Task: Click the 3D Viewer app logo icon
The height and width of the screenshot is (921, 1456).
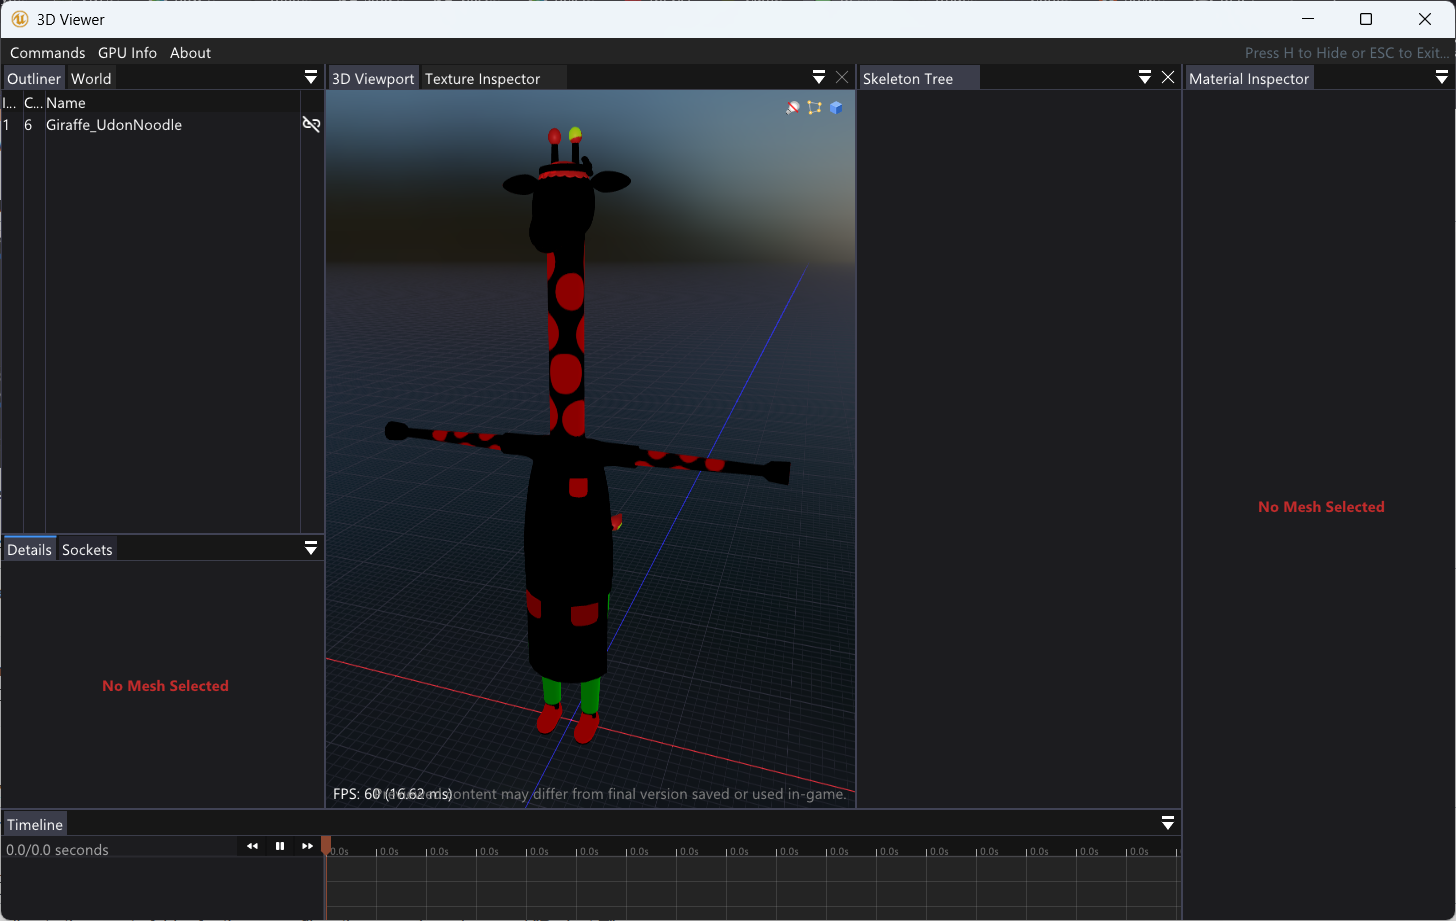Action: coord(19,19)
